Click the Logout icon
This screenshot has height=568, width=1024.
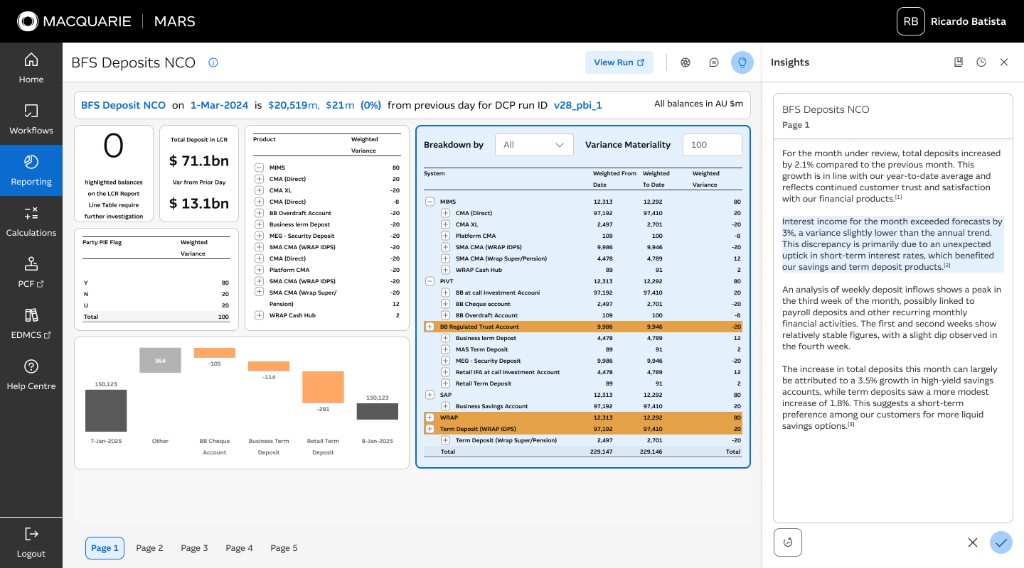pyautogui.click(x=31, y=534)
